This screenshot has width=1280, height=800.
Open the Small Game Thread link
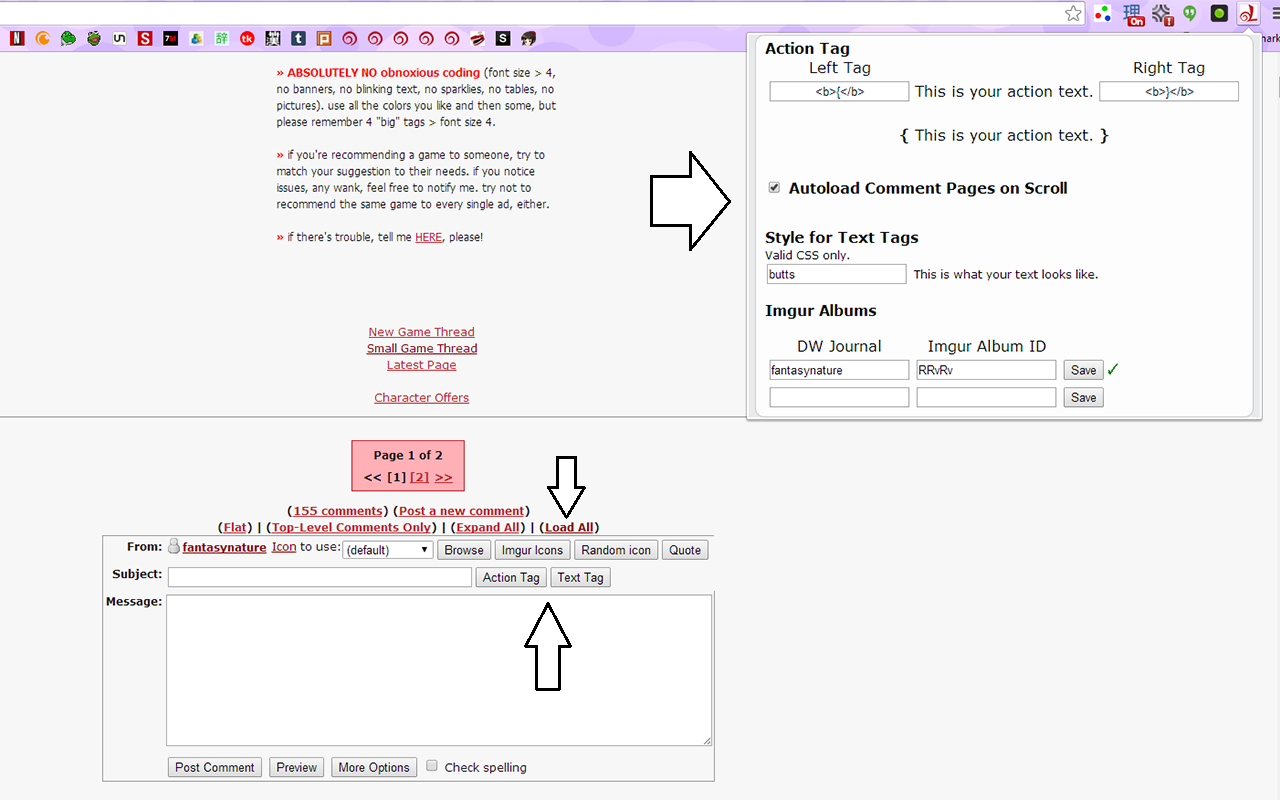(422, 348)
